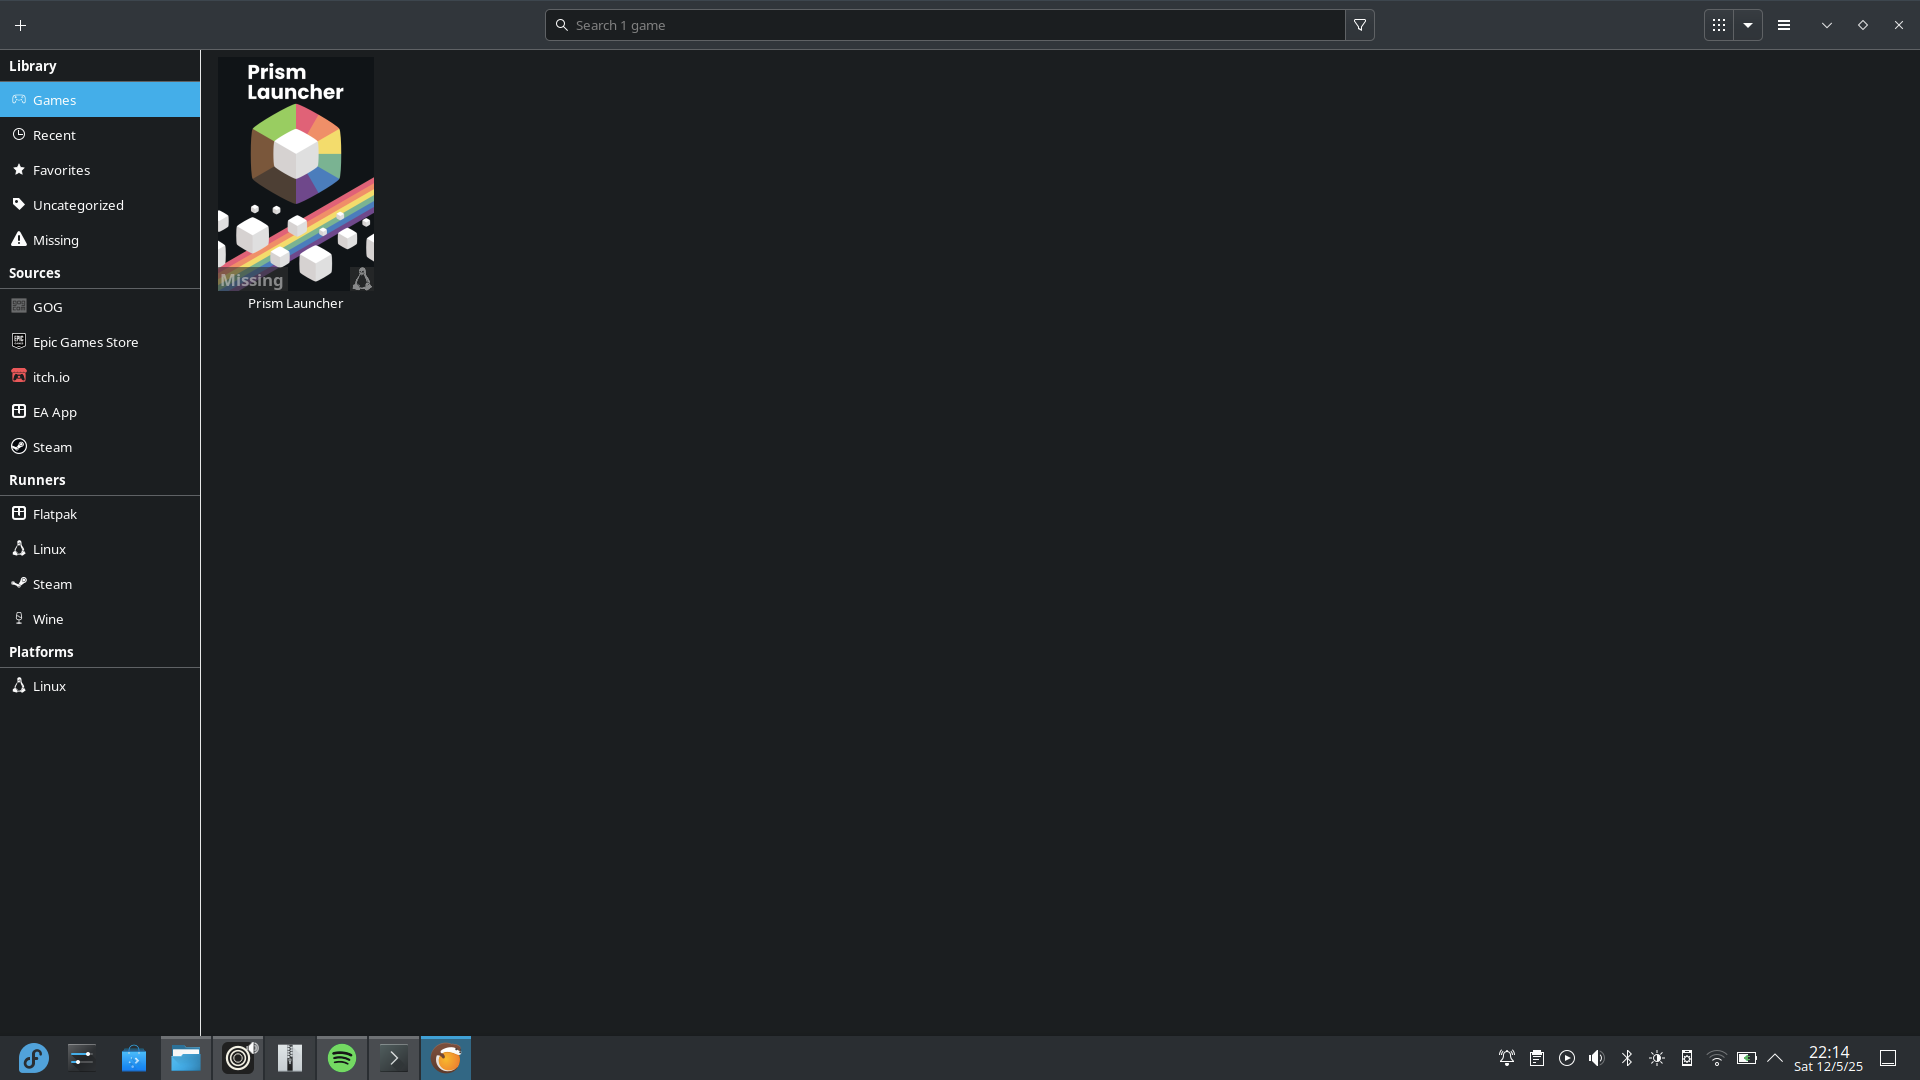Viewport: 1920px width, 1080px height.
Task: Select Wine runner
Action: pyautogui.click(x=100, y=619)
